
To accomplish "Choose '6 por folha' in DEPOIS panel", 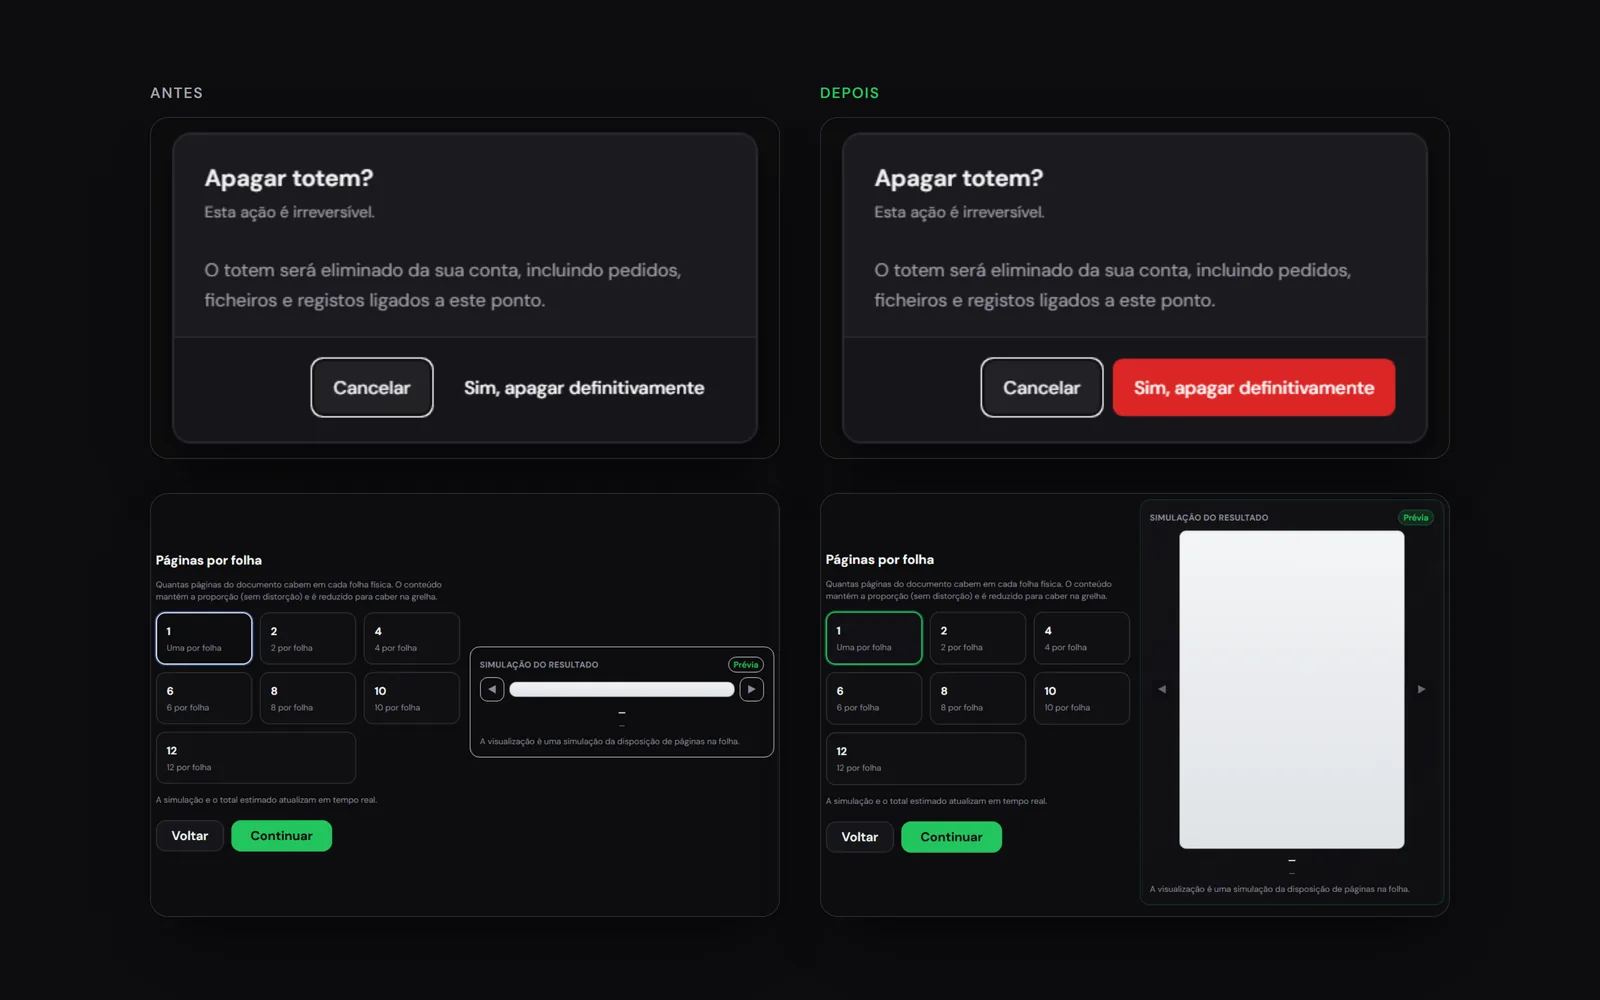I will (x=874, y=698).
